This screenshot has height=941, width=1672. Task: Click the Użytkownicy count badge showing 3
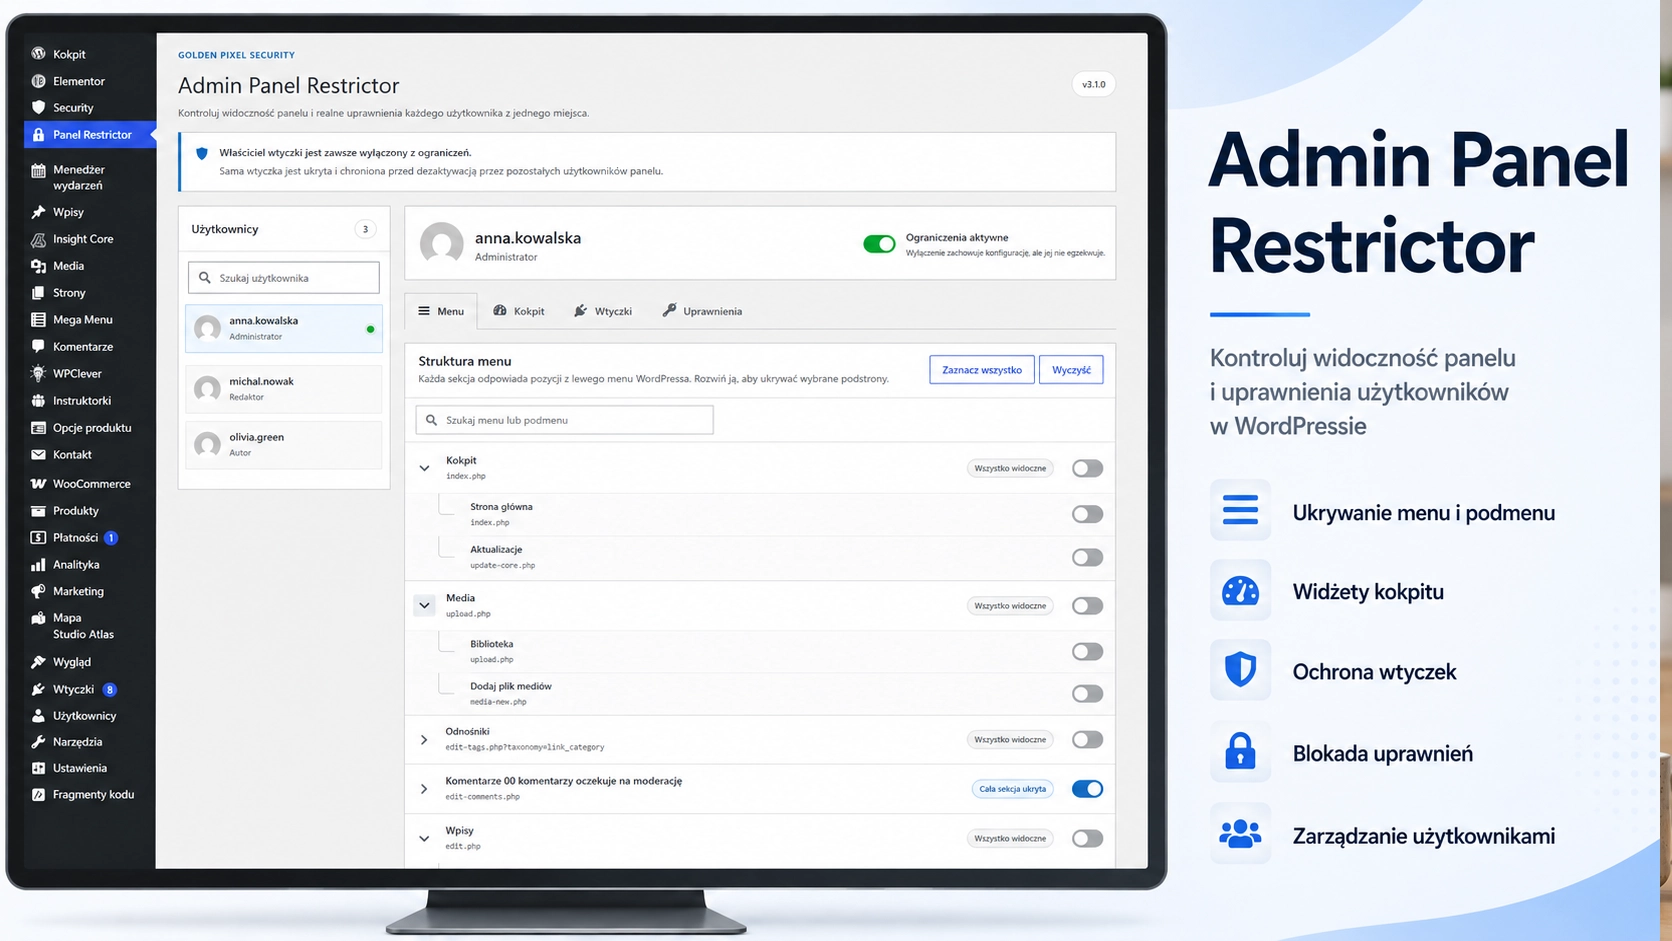tap(365, 229)
